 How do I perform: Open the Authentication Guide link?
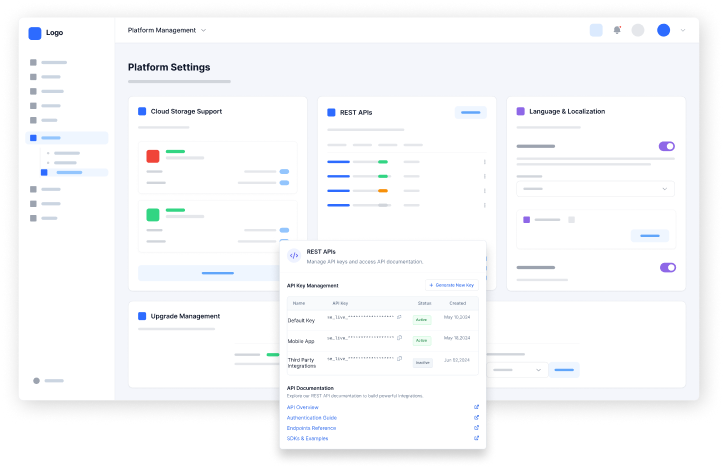(312, 418)
